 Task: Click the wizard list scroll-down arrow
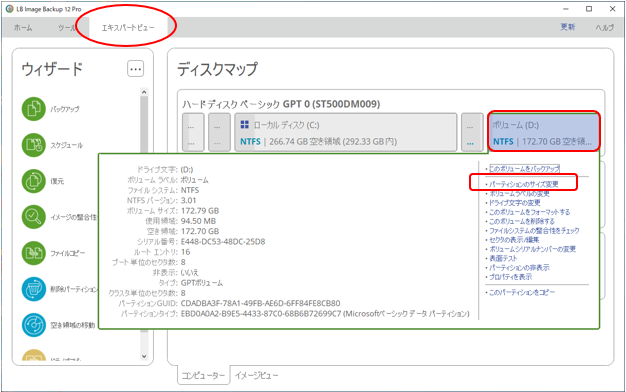click(x=144, y=356)
